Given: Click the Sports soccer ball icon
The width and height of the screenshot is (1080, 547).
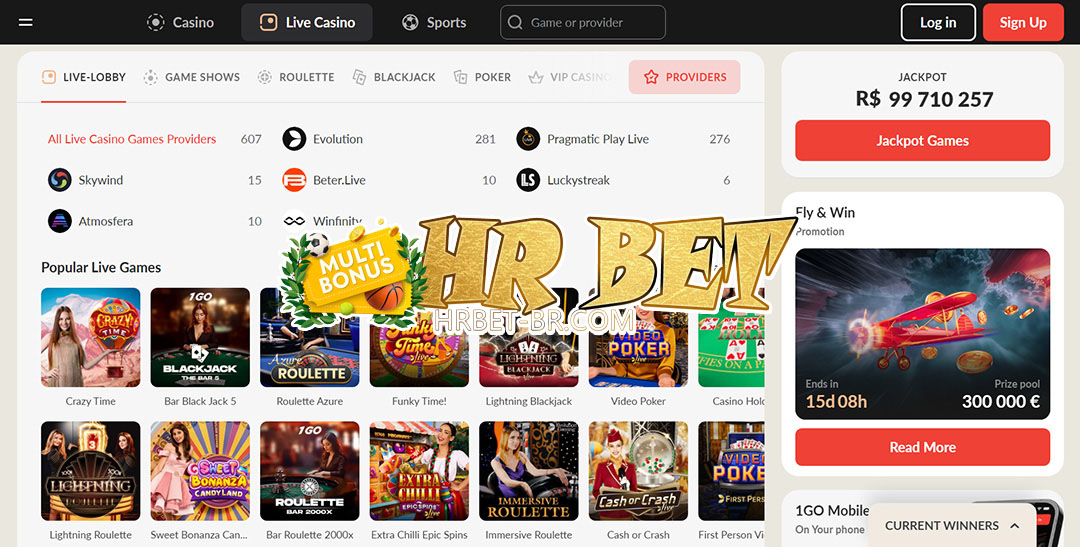Looking at the screenshot, I should point(410,22).
